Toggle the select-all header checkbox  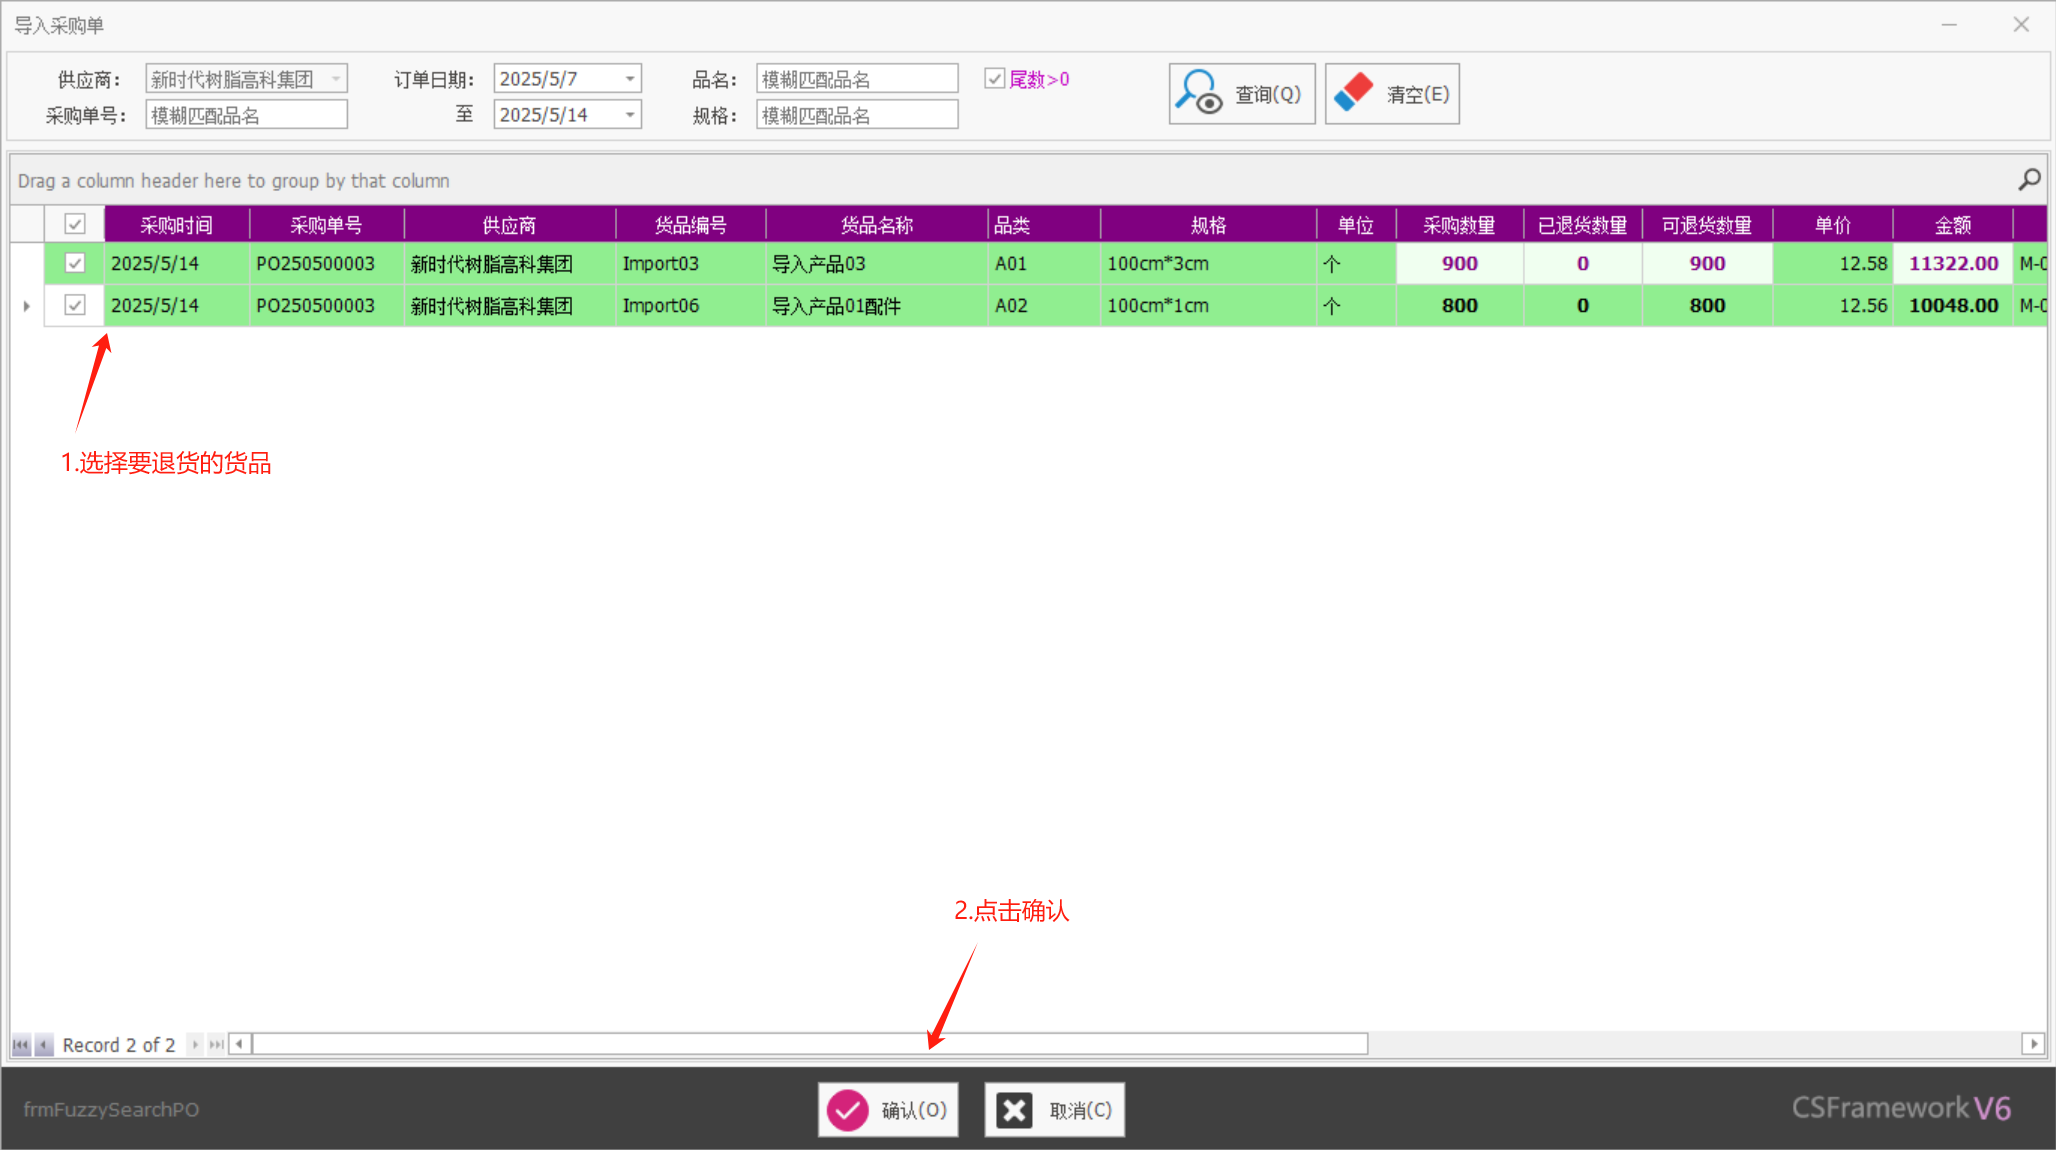tap(75, 224)
